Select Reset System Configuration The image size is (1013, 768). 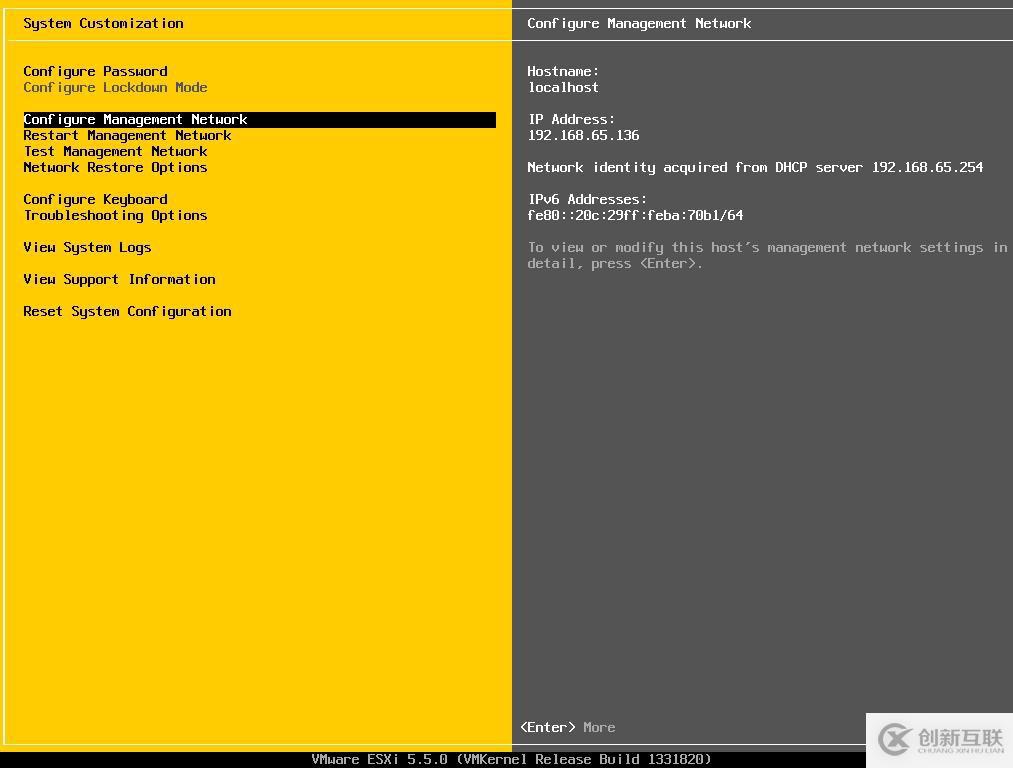click(x=127, y=311)
